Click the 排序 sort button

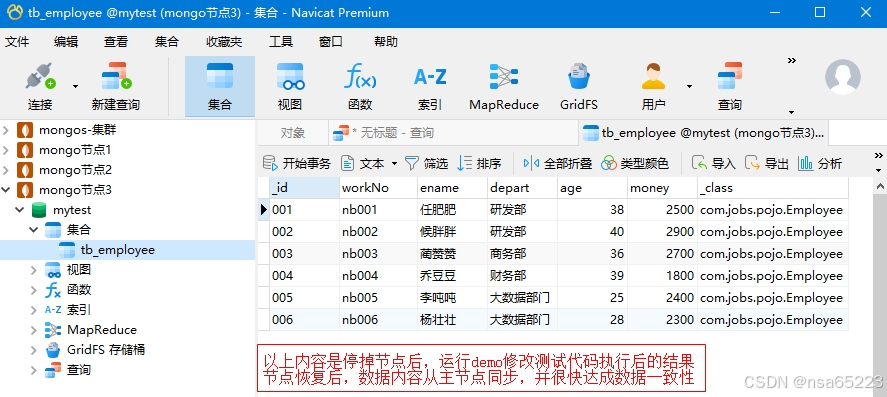coord(479,163)
